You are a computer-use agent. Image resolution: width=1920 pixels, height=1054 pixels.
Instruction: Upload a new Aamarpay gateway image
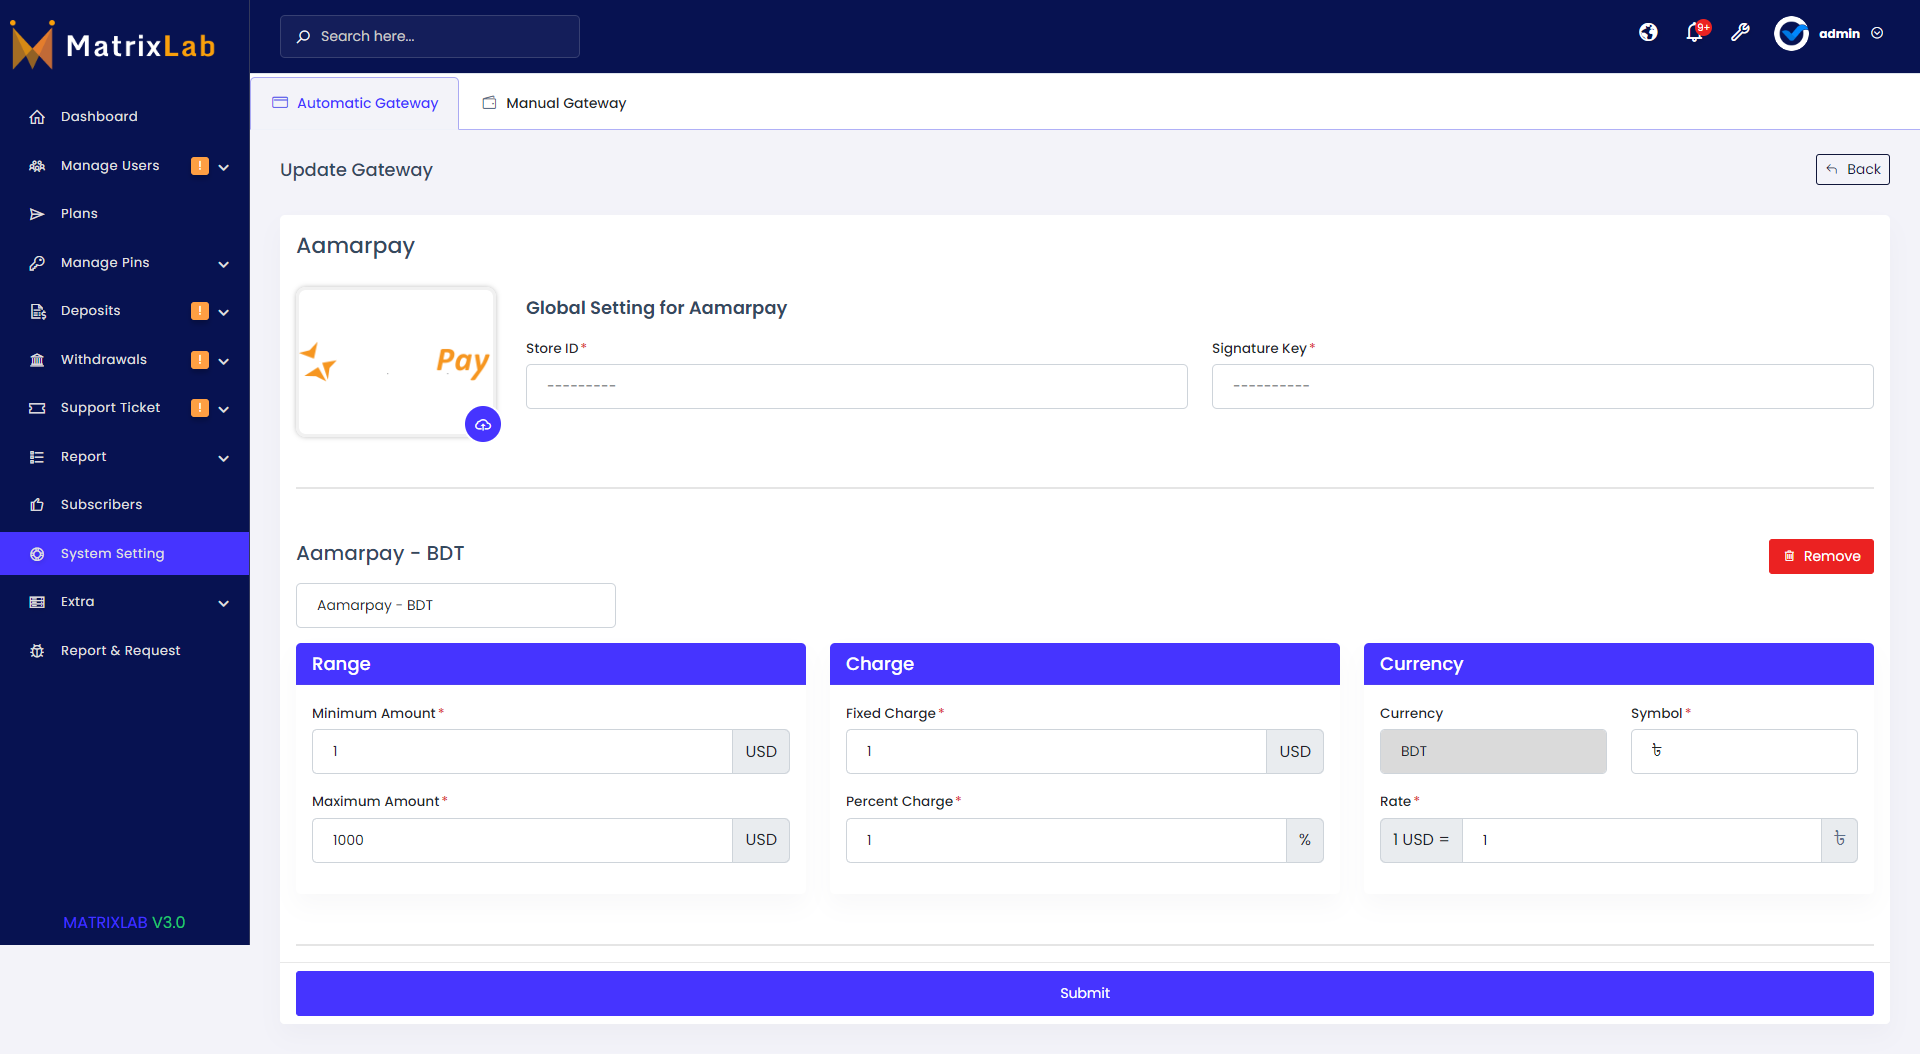point(483,424)
